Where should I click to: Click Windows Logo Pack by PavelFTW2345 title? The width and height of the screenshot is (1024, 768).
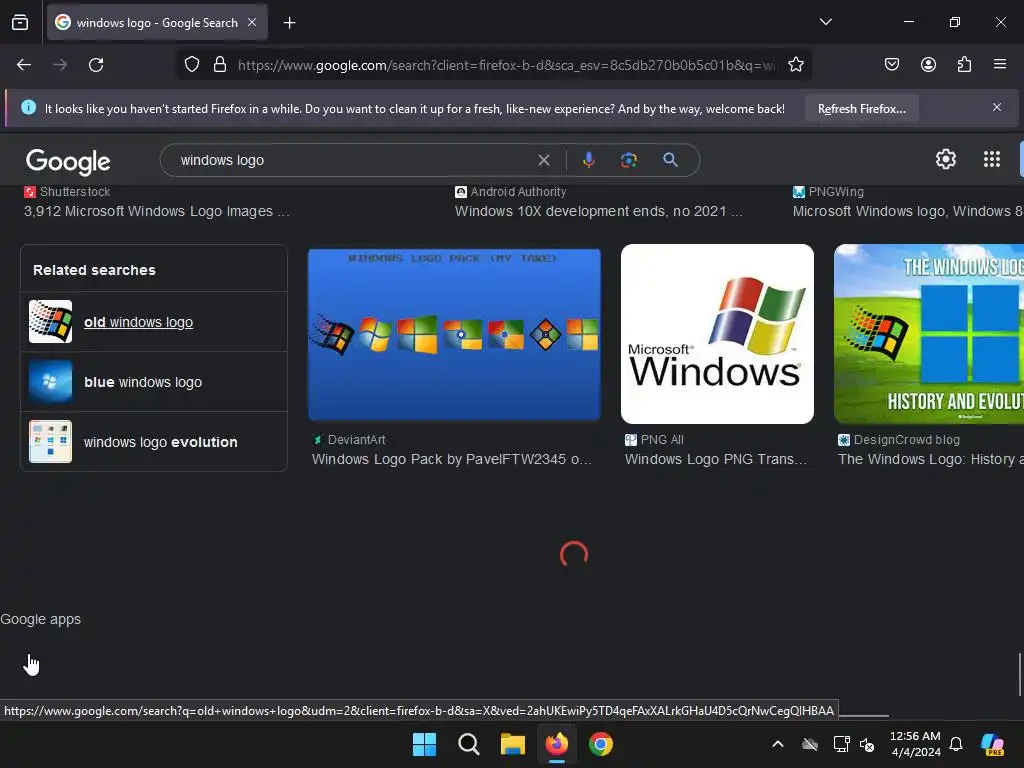pos(451,459)
